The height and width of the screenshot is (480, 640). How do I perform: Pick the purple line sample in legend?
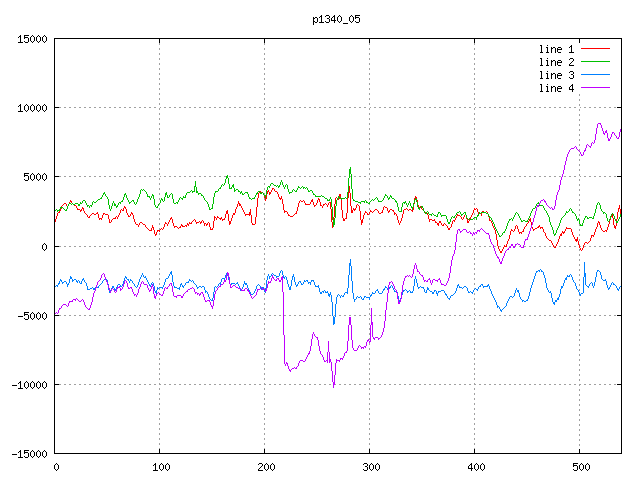coord(596,88)
